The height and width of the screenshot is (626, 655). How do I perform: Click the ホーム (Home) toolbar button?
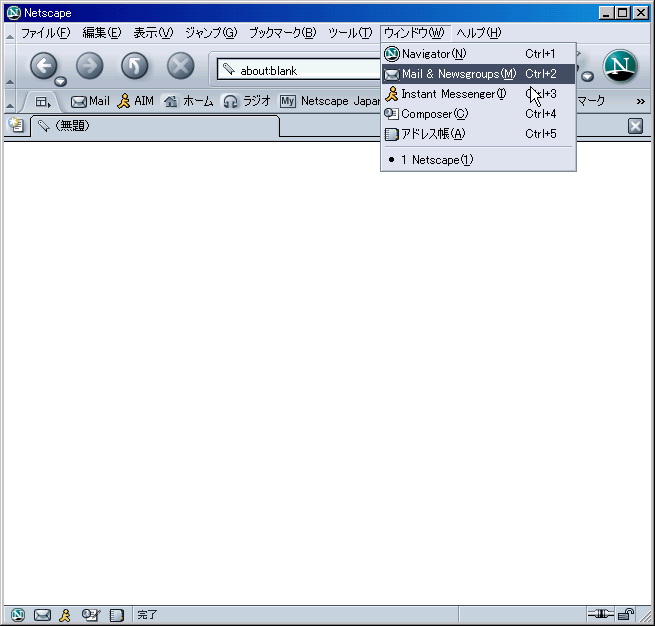pyautogui.click(x=188, y=101)
